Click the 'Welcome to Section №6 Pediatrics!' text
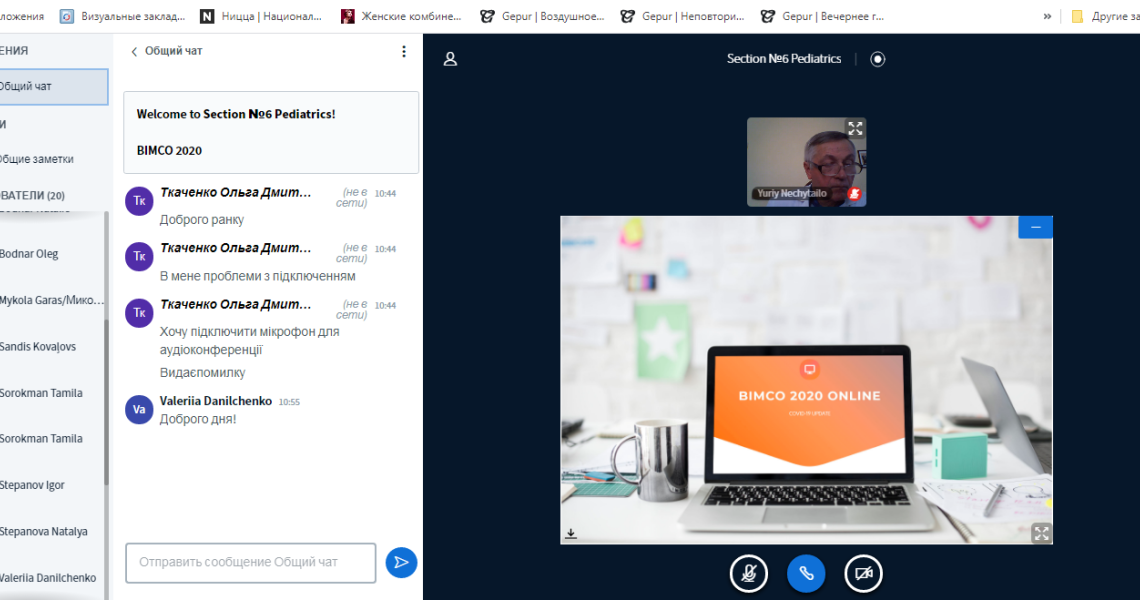Screen dimensions: 1140x600 236,114
